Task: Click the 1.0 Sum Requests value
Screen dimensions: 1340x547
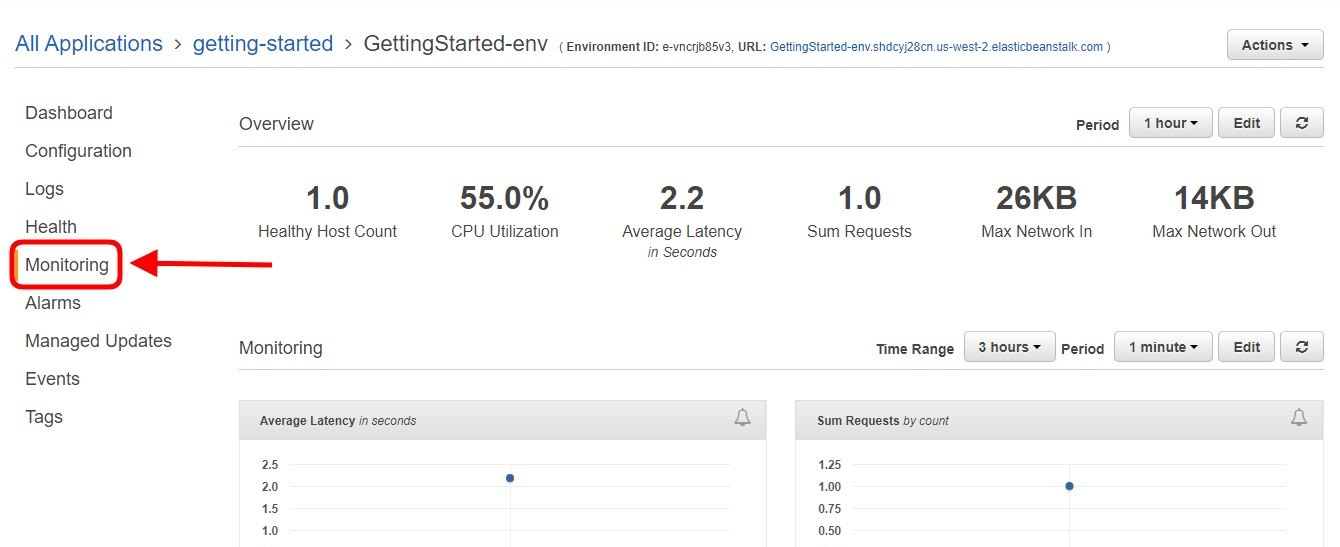Action: [859, 198]
